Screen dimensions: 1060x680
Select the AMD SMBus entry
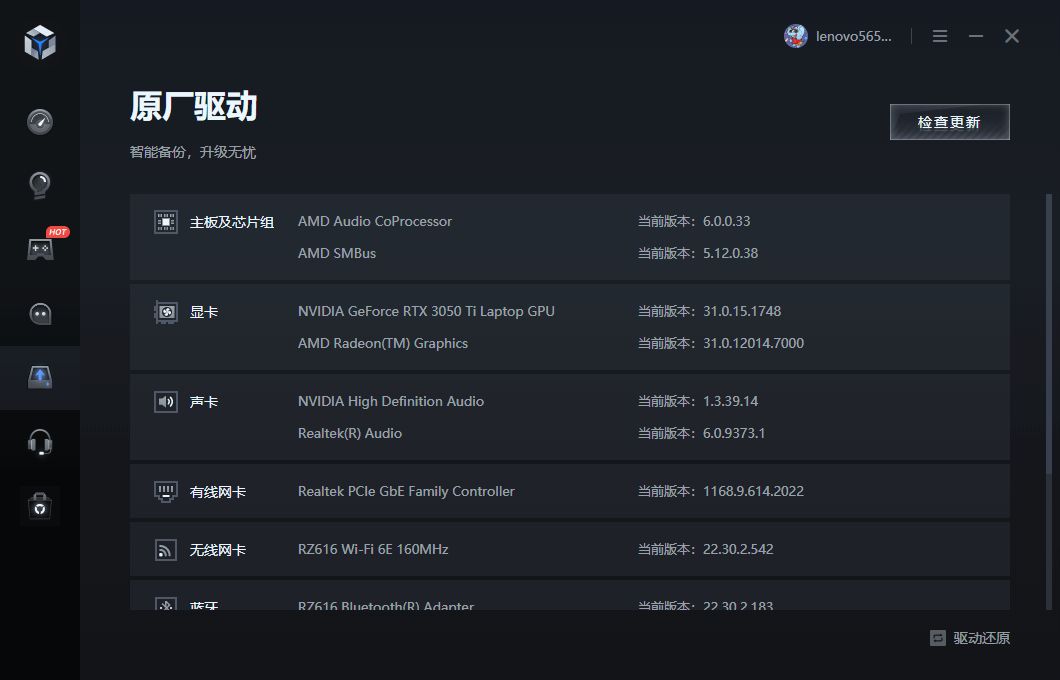click(x=337, y=253)
